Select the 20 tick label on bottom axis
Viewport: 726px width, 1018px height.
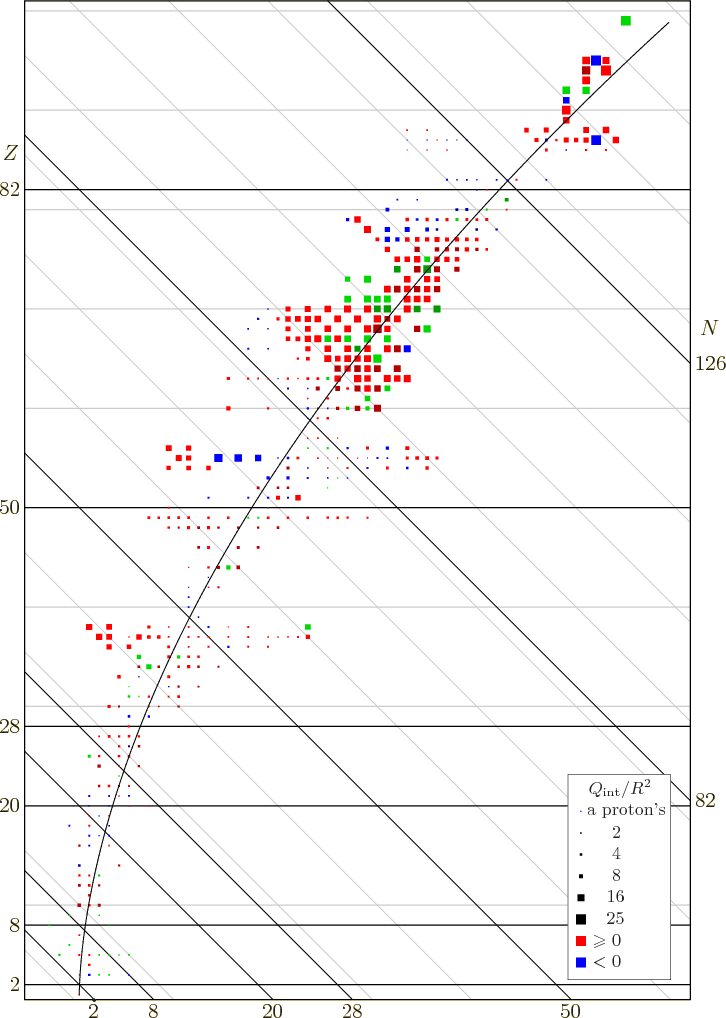click(272, 1010)
